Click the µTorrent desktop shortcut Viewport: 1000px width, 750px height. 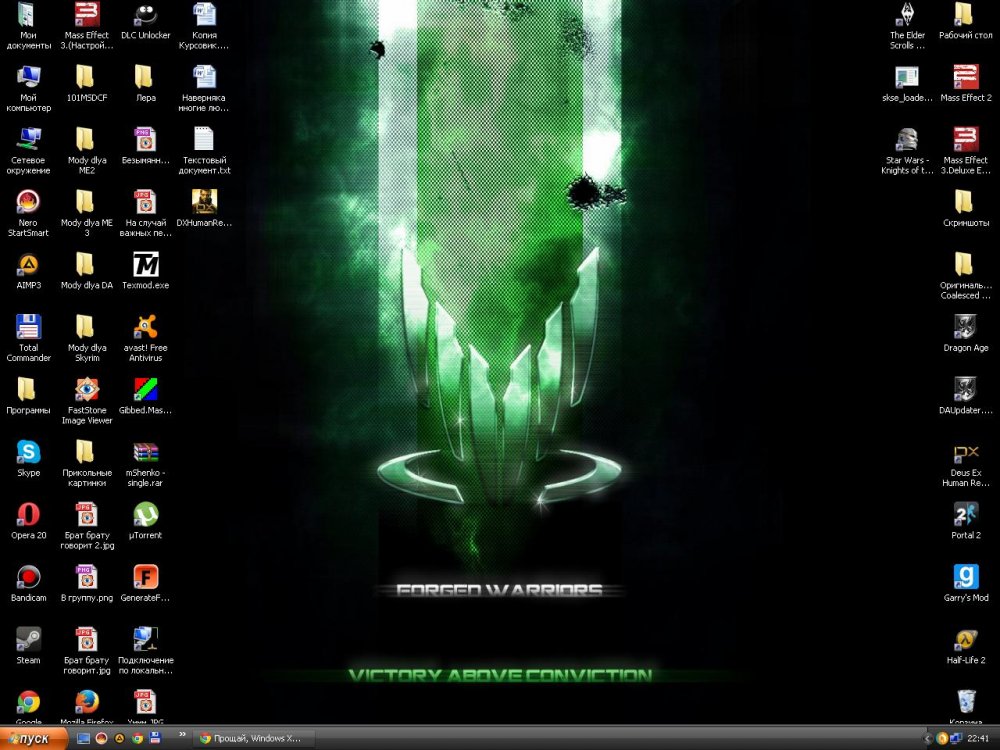[x=145, y=520]
